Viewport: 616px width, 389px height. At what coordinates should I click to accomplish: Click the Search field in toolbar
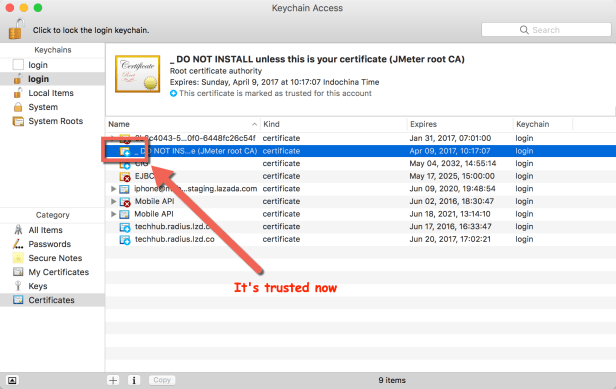546,30
